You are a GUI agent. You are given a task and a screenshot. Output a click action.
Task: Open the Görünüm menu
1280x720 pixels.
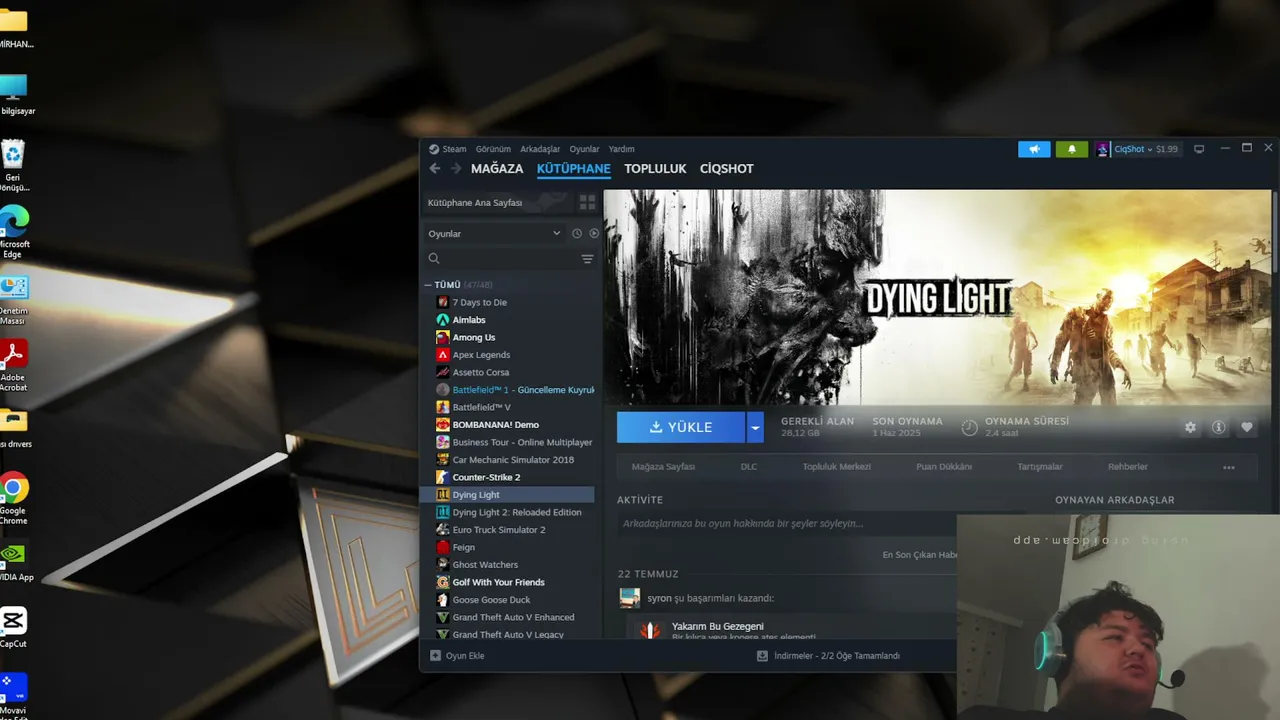493,149
